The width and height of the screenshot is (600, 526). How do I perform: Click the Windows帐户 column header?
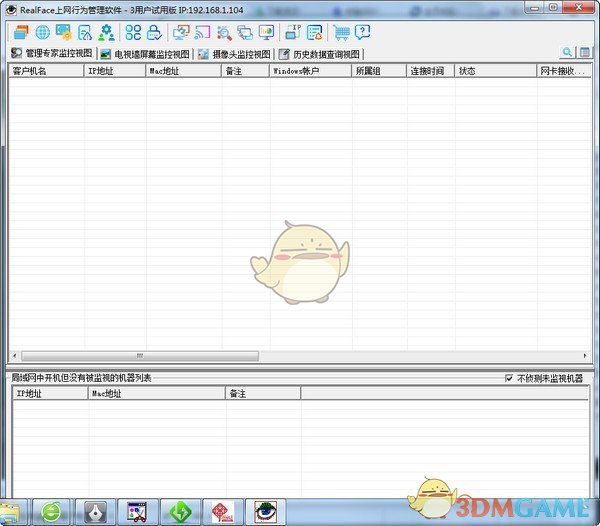[x=310, y=71]
